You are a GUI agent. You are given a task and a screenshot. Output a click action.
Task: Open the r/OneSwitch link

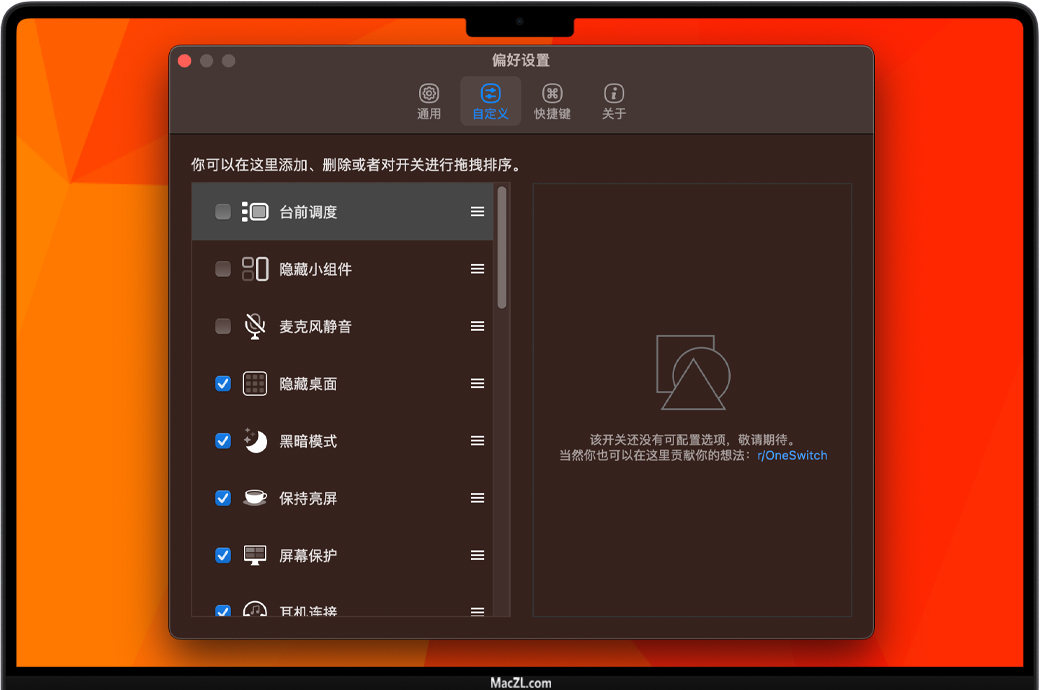[792, 455]
